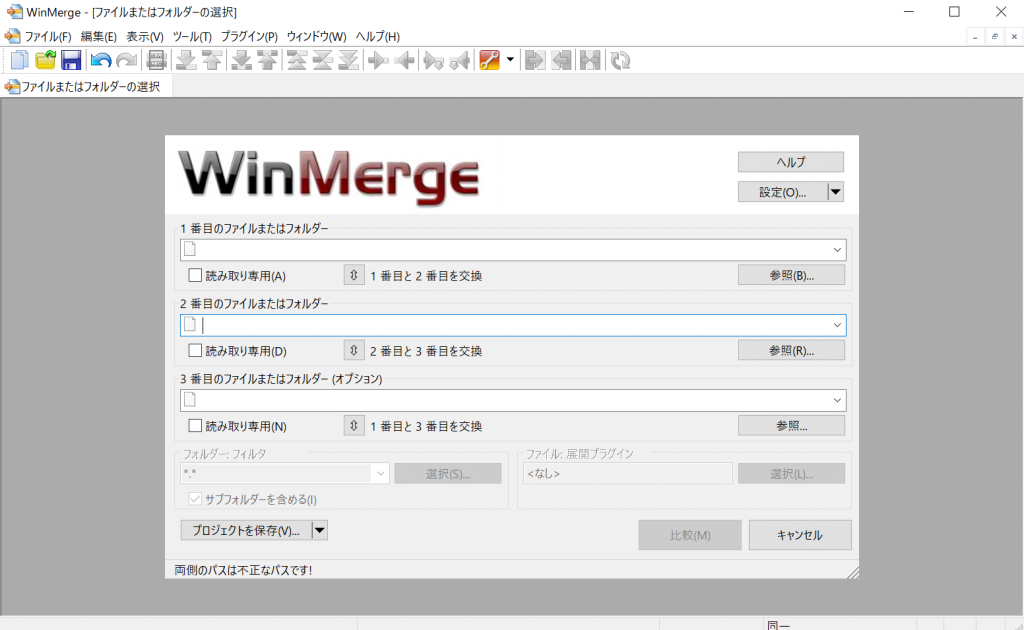This screenshot has width=1024, height=630.
Task: Swap 1番目 and 2番目 with arrow icon
Action: 354,275
